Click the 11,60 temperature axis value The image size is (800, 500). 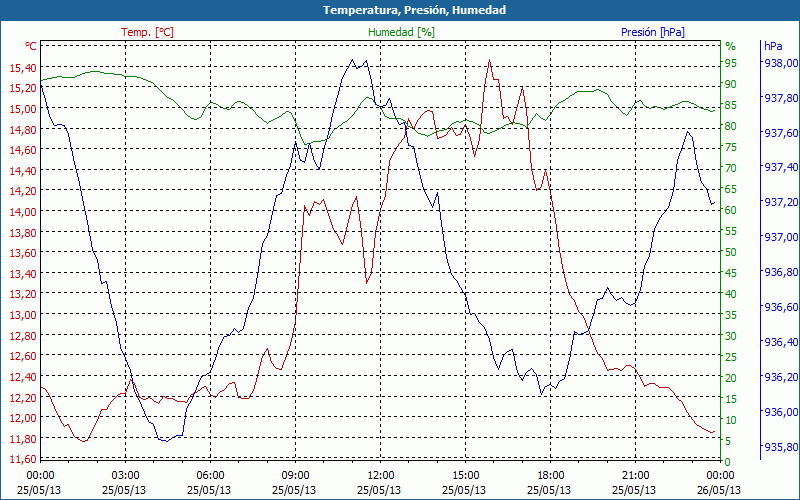23,458
